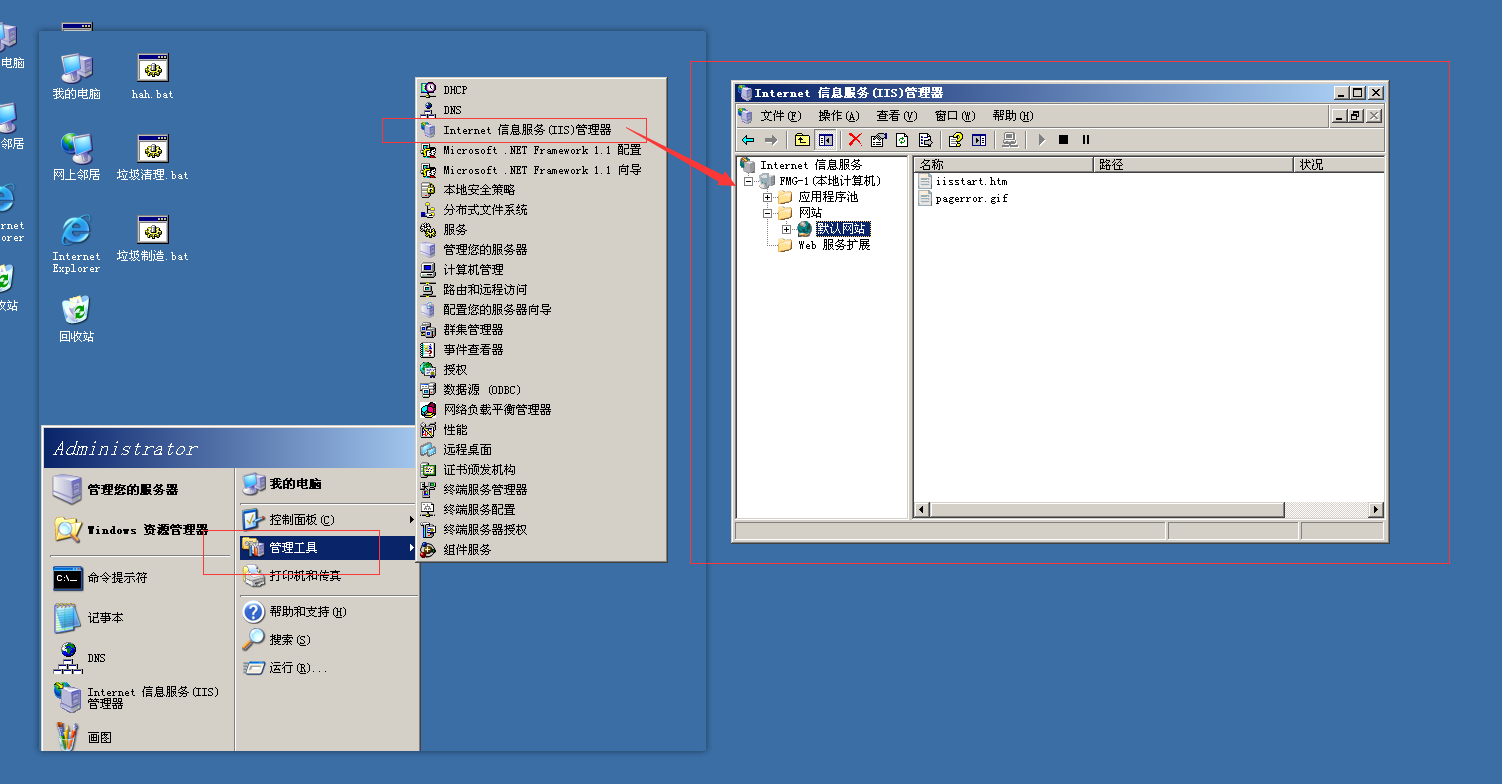Click the right arrow of the horizontal scrollbar
This screenshot has height=784, width=1502.
(1376, 510)
